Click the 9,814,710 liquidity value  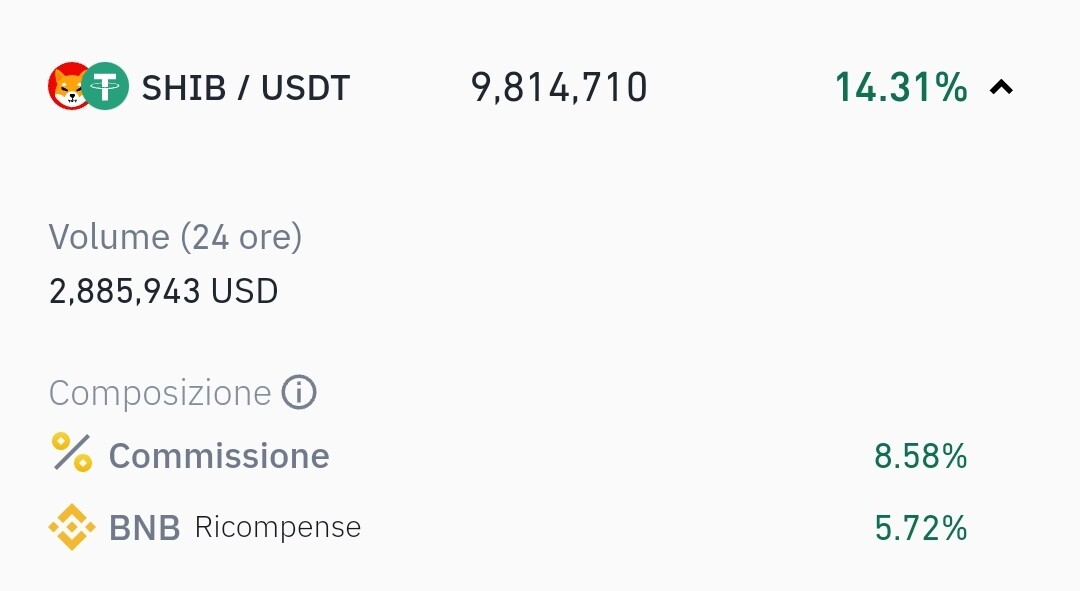(559, 88)
